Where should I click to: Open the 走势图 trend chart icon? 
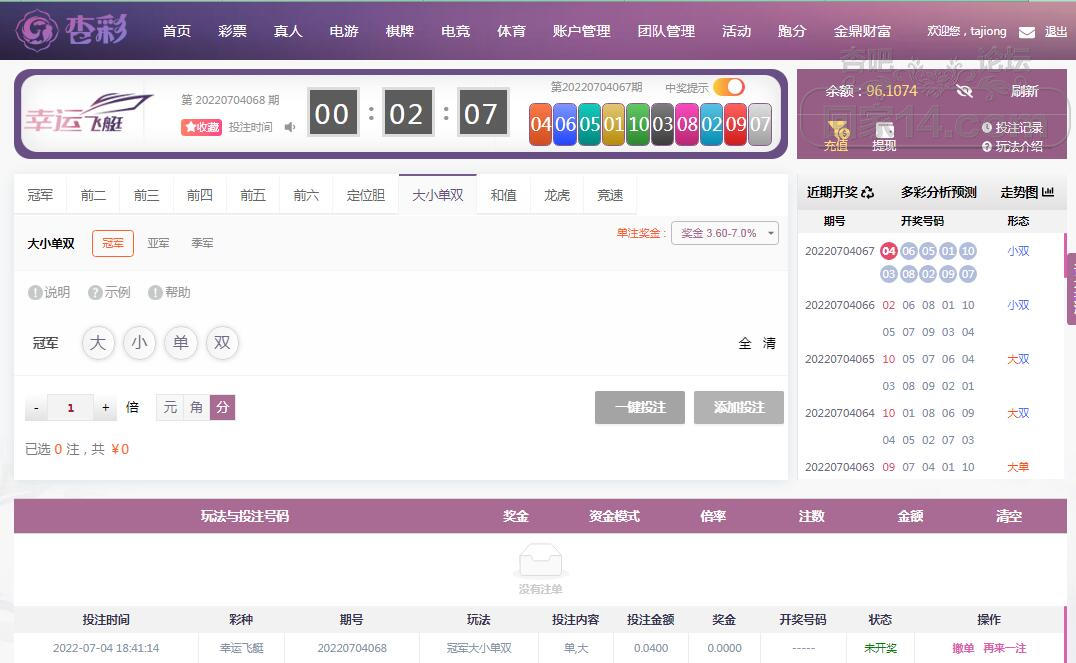[x=1048, y=192]
